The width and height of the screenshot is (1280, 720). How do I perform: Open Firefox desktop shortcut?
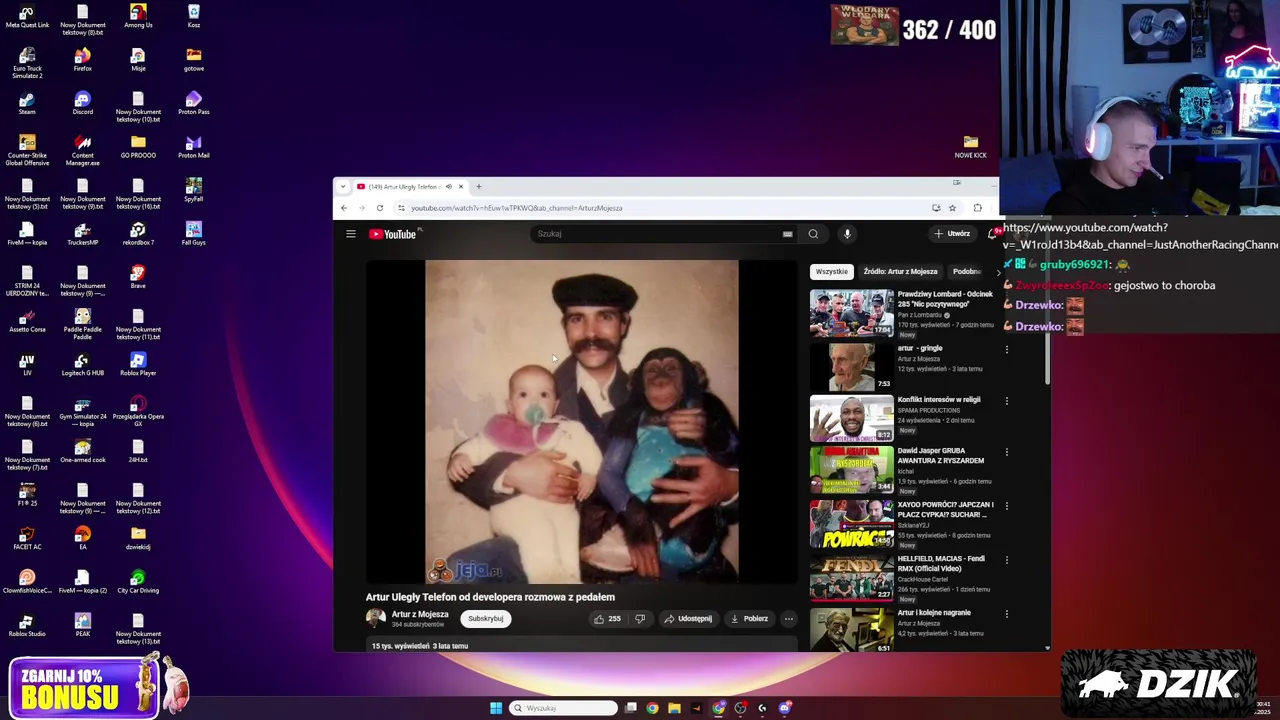point(83,59)
